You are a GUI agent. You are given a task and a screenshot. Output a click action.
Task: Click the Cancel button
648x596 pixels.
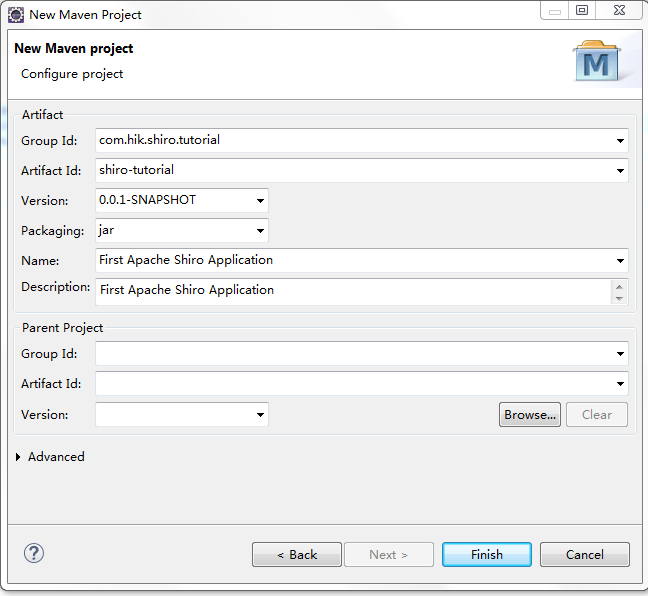tap(585, 554)
